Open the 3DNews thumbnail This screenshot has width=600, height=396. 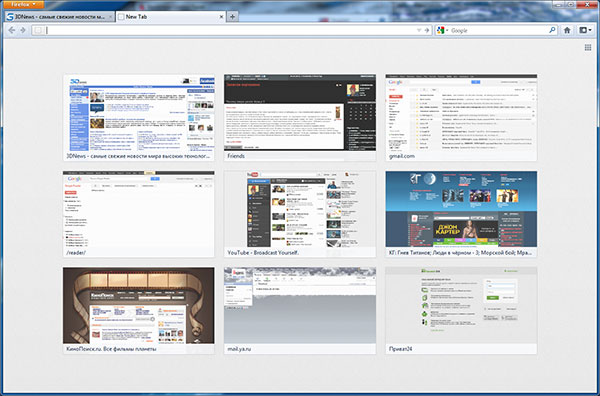tap(139, 117)
